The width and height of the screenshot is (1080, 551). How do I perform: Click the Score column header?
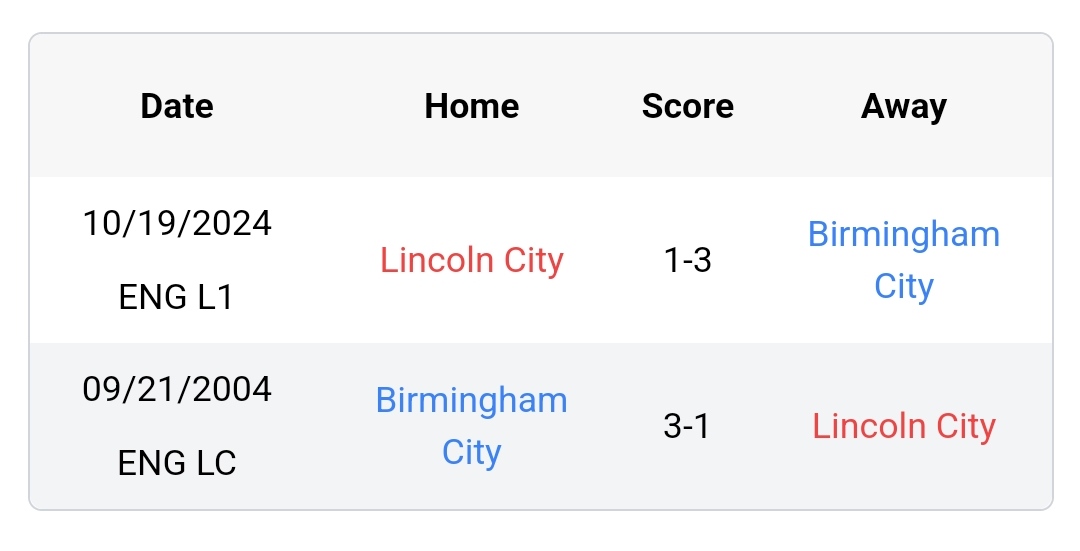click(688, 106)
